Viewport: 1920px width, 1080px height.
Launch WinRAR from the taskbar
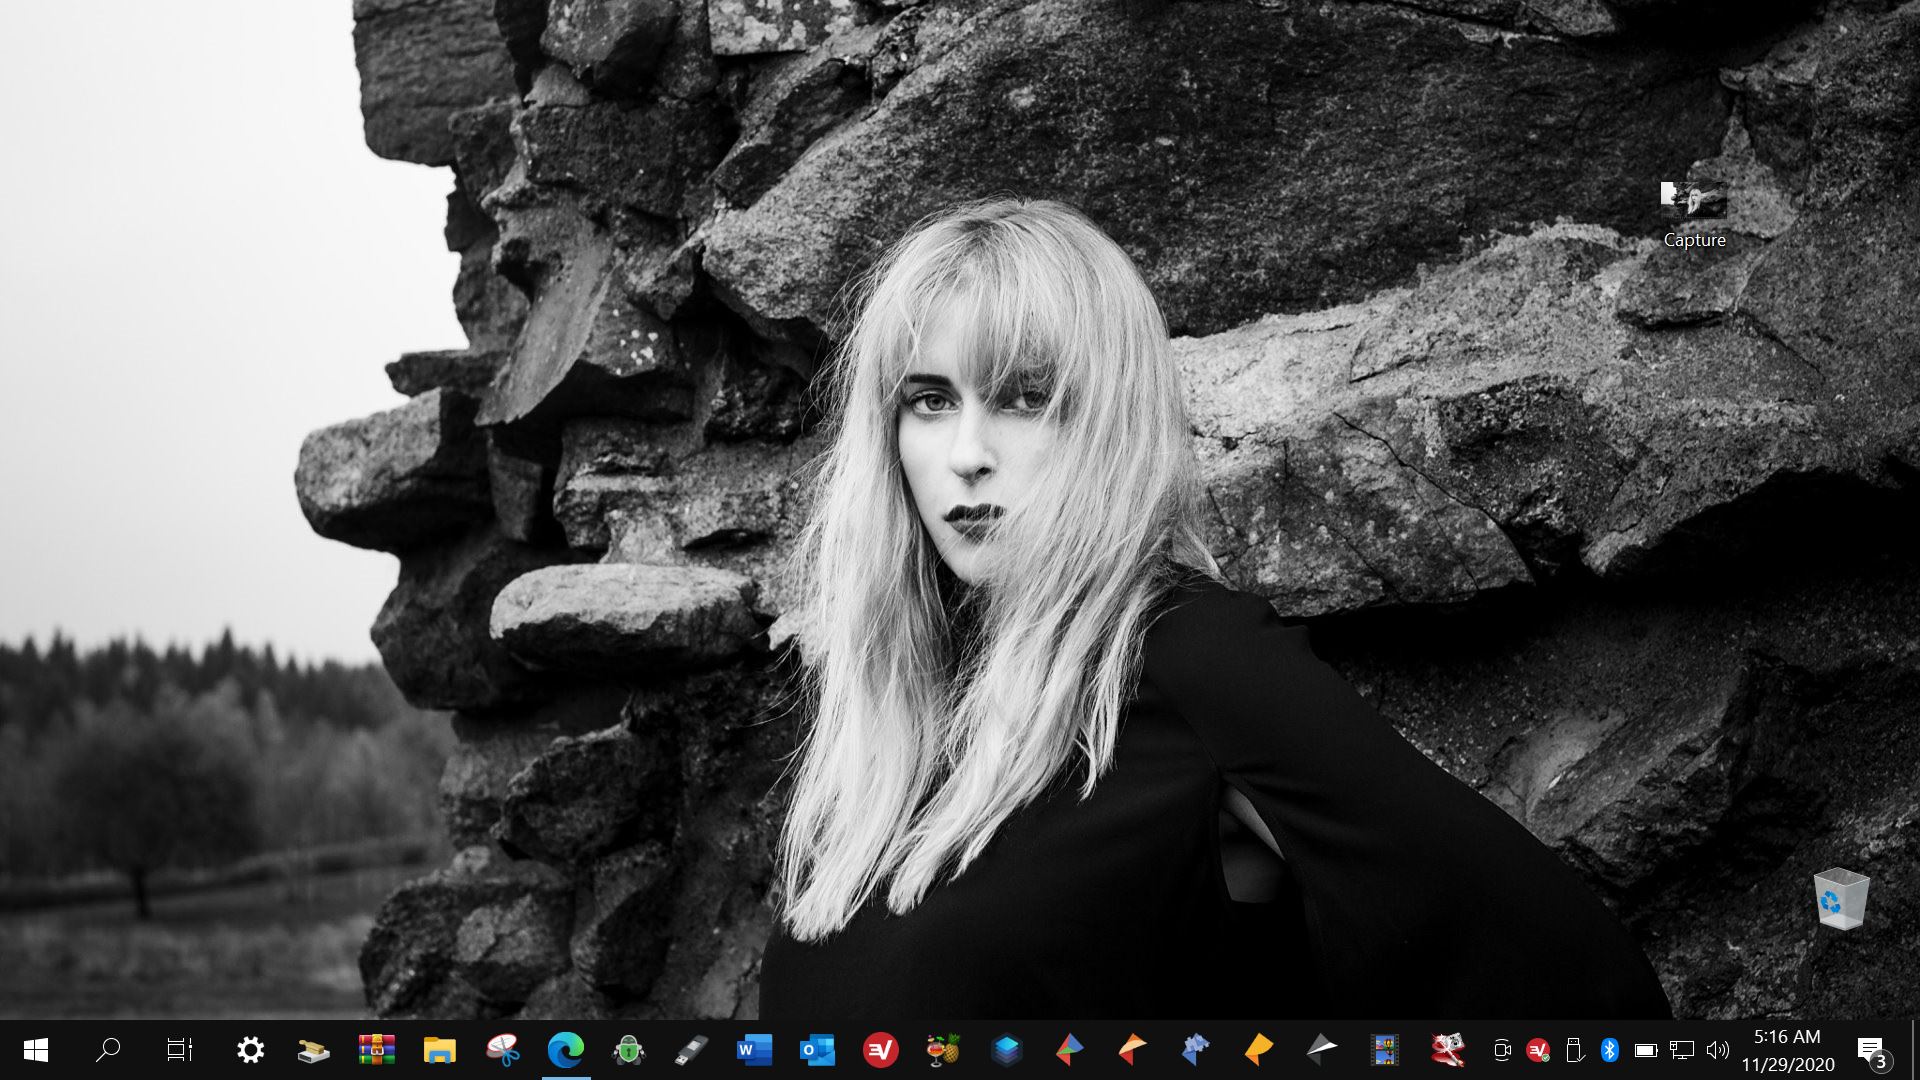(377, 1050)
